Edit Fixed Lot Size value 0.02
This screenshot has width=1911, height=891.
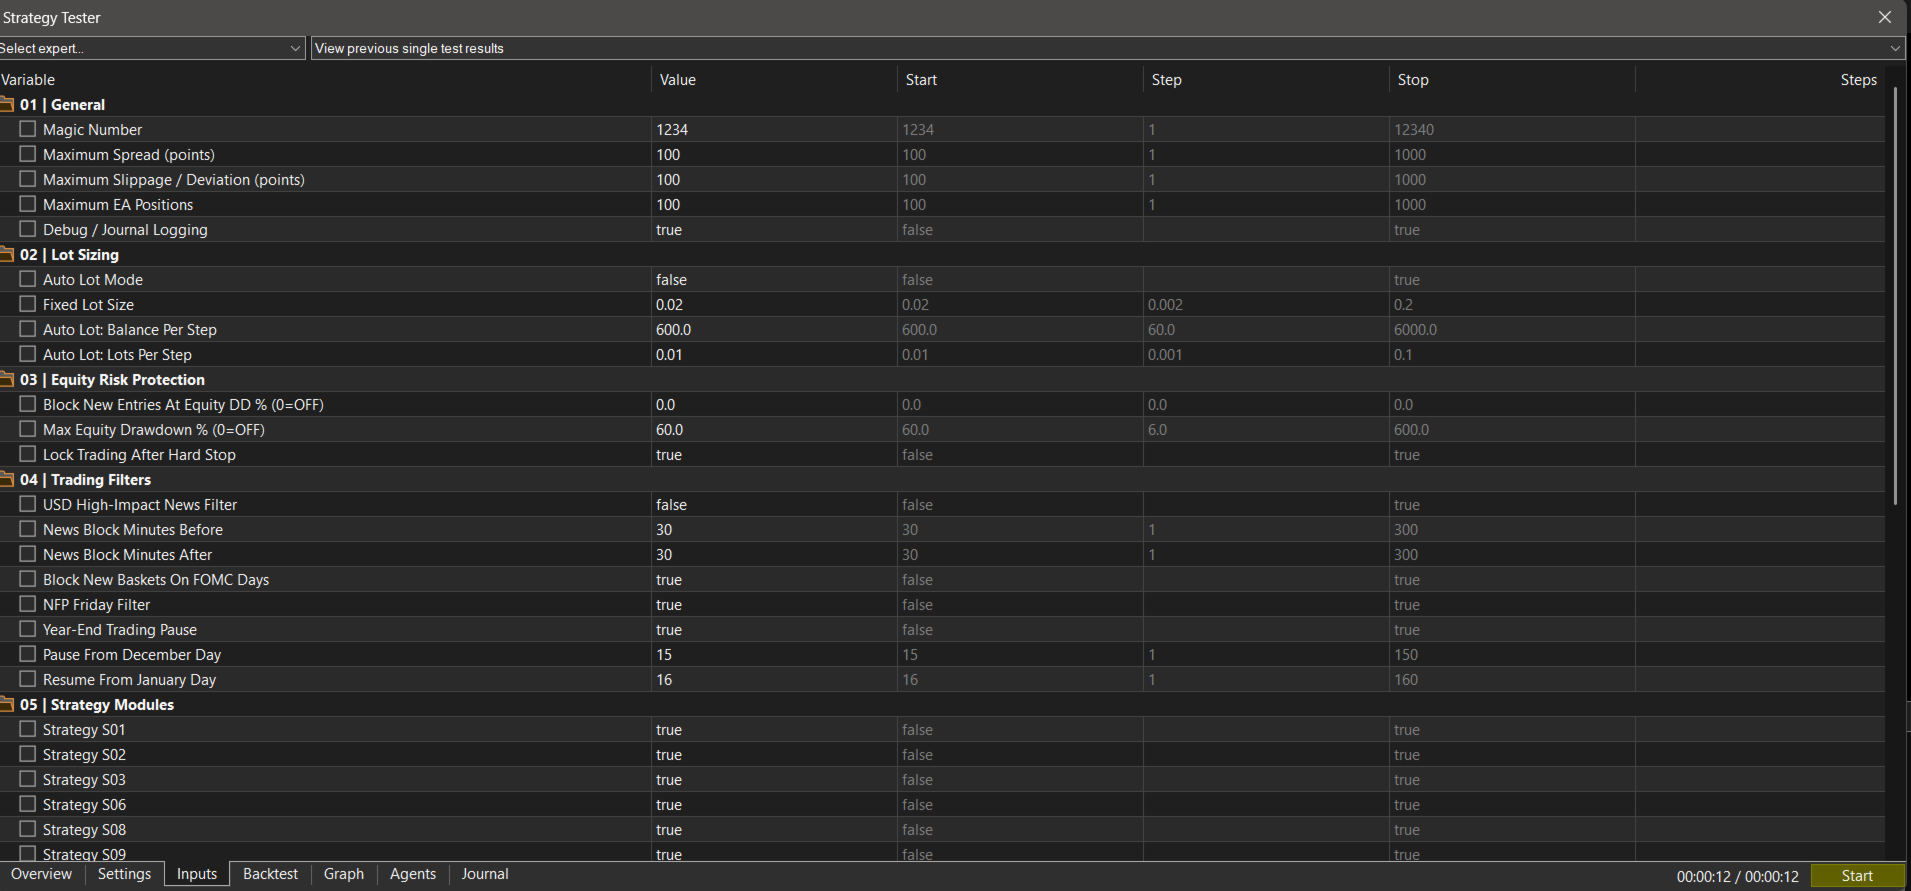774,304
